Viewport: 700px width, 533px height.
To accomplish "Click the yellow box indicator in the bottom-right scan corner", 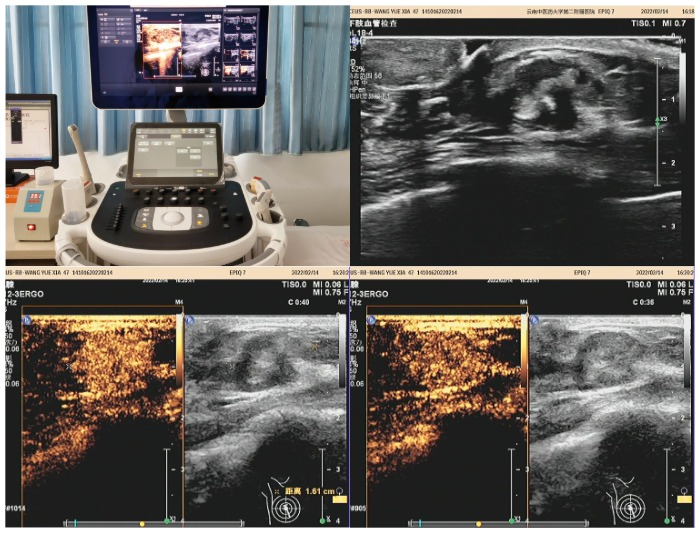I will [683, 497].
